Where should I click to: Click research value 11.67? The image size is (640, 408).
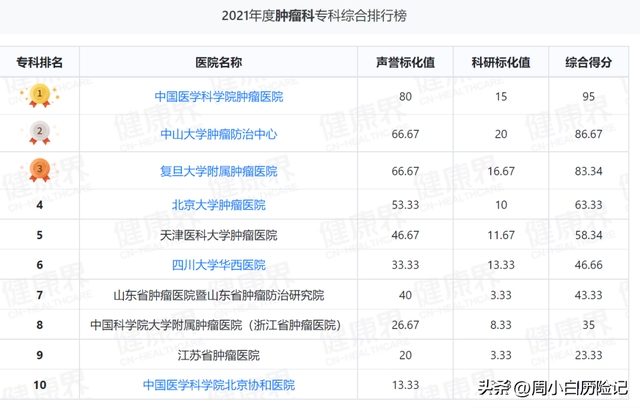coord(501,235)
